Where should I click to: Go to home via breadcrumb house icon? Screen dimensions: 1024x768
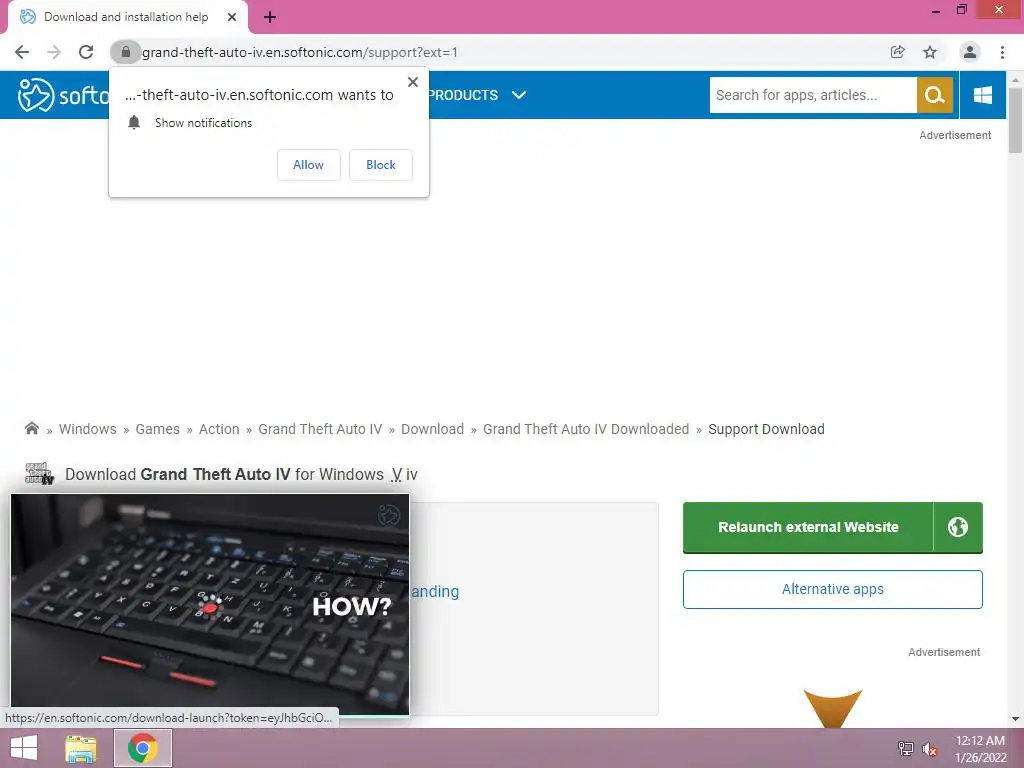[31, 428]
